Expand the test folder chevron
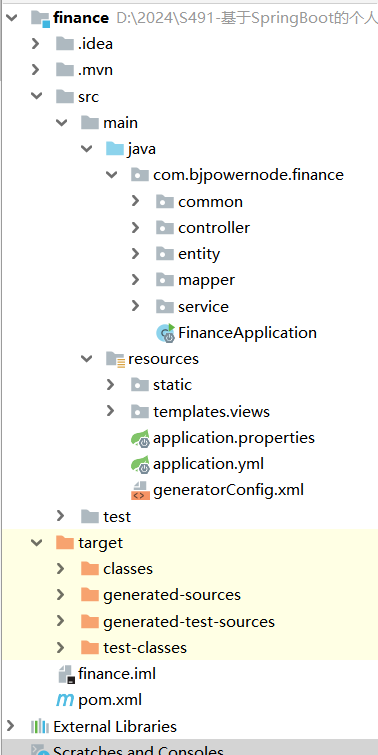The image size is (378, 755). click(x=60, y=516)
